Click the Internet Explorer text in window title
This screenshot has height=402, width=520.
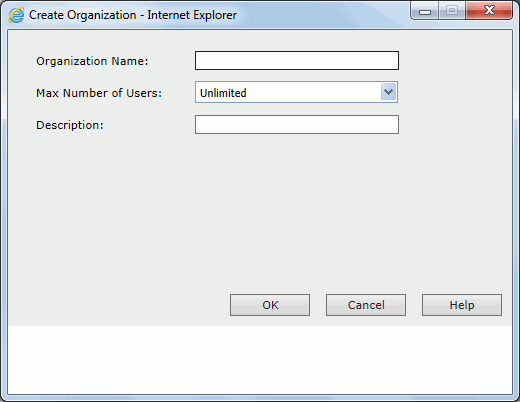point(192,15)
